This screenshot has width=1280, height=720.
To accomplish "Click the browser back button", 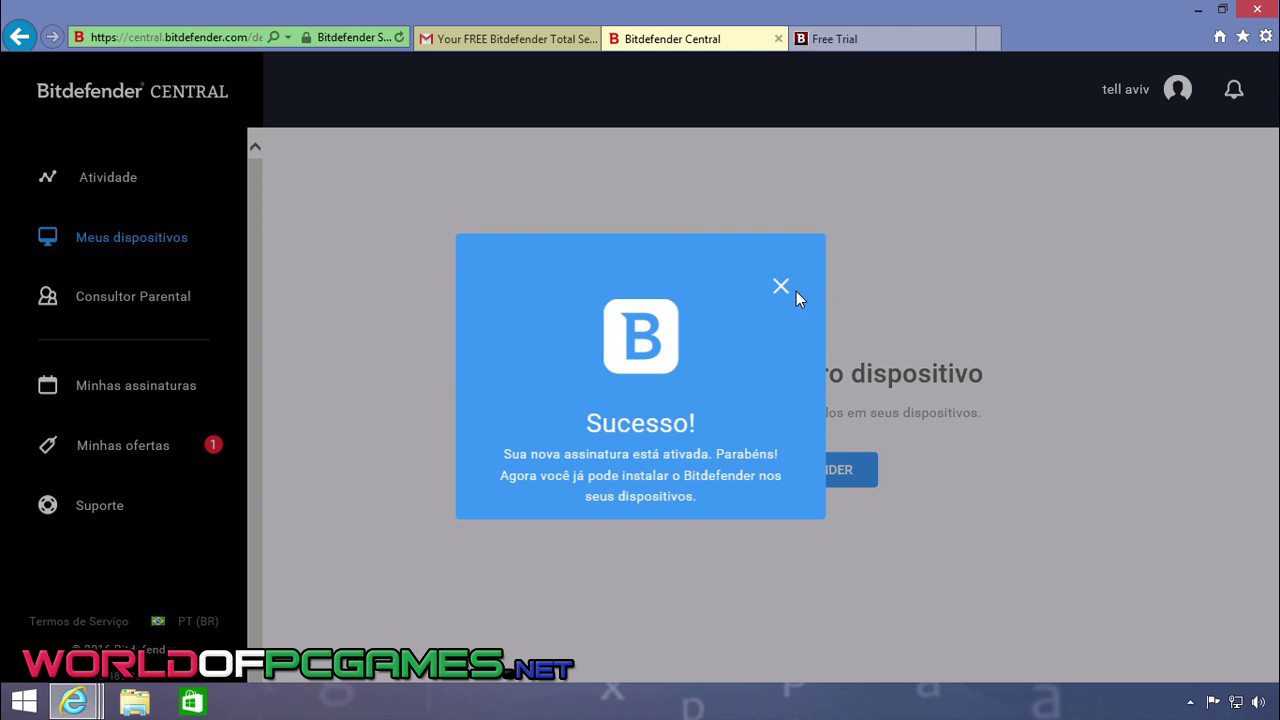I will click(19, 37).
